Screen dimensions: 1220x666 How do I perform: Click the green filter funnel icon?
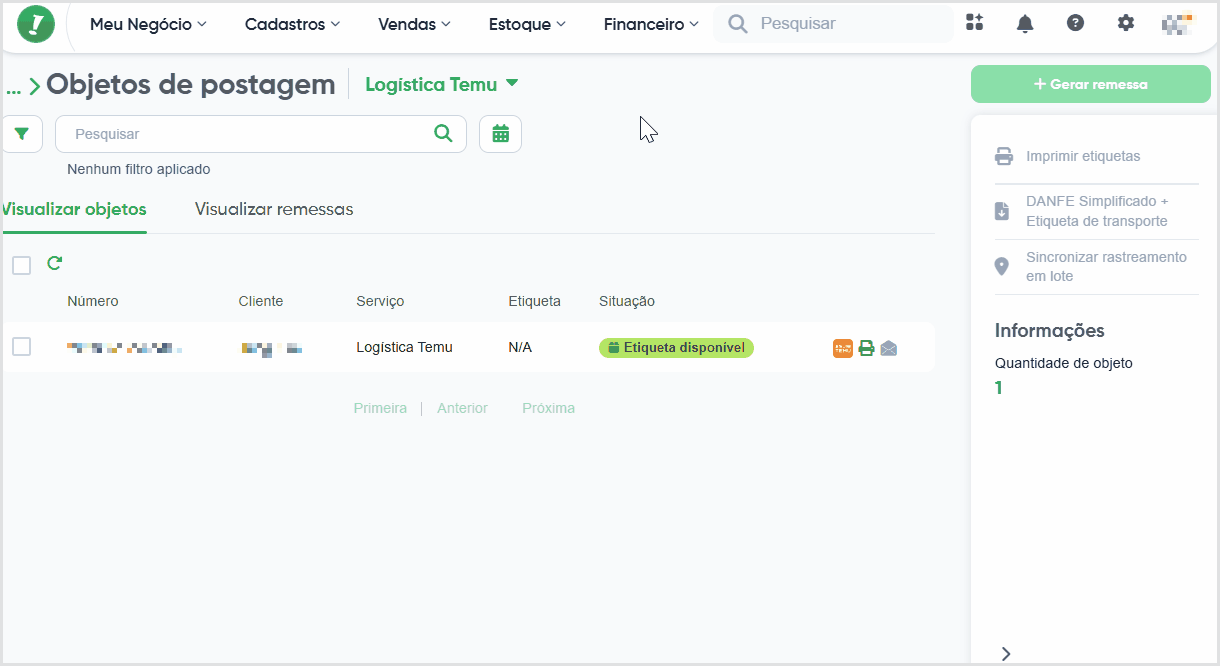(x=22, y=134)
